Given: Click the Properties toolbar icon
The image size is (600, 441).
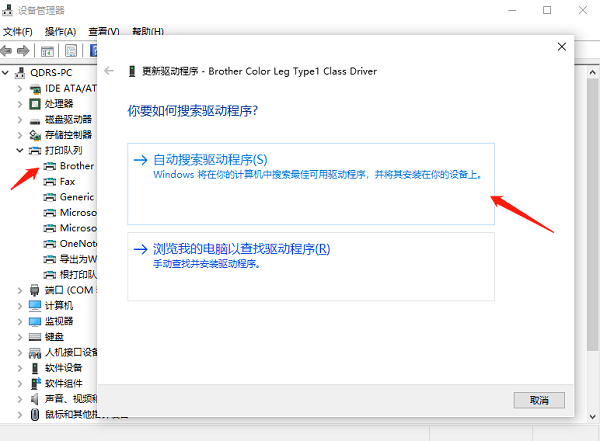Looking at the screenshot, I should [71, 50].
